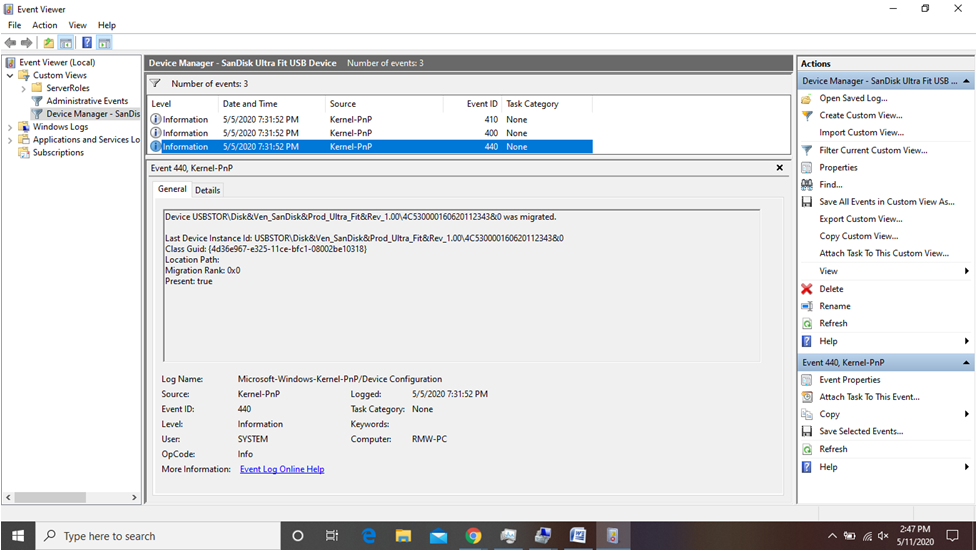Click the Show/Hide Action Pane toolbar icon
977x551 pixels.
click(x=104, y=43)
